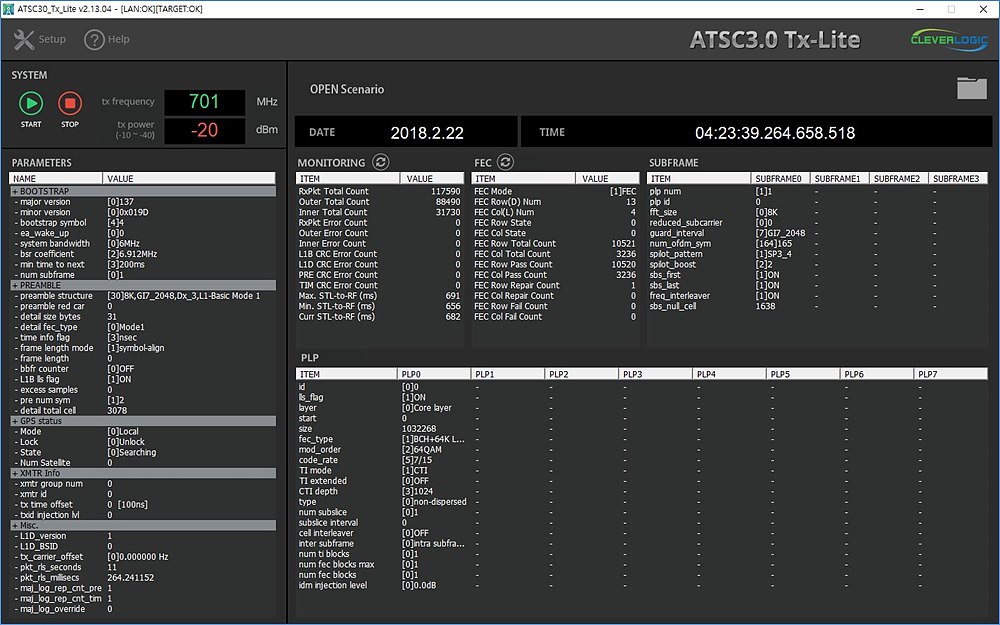Open scenario folder icon
This screenshot has height=625, width=1000.
(x=972, y=88)
